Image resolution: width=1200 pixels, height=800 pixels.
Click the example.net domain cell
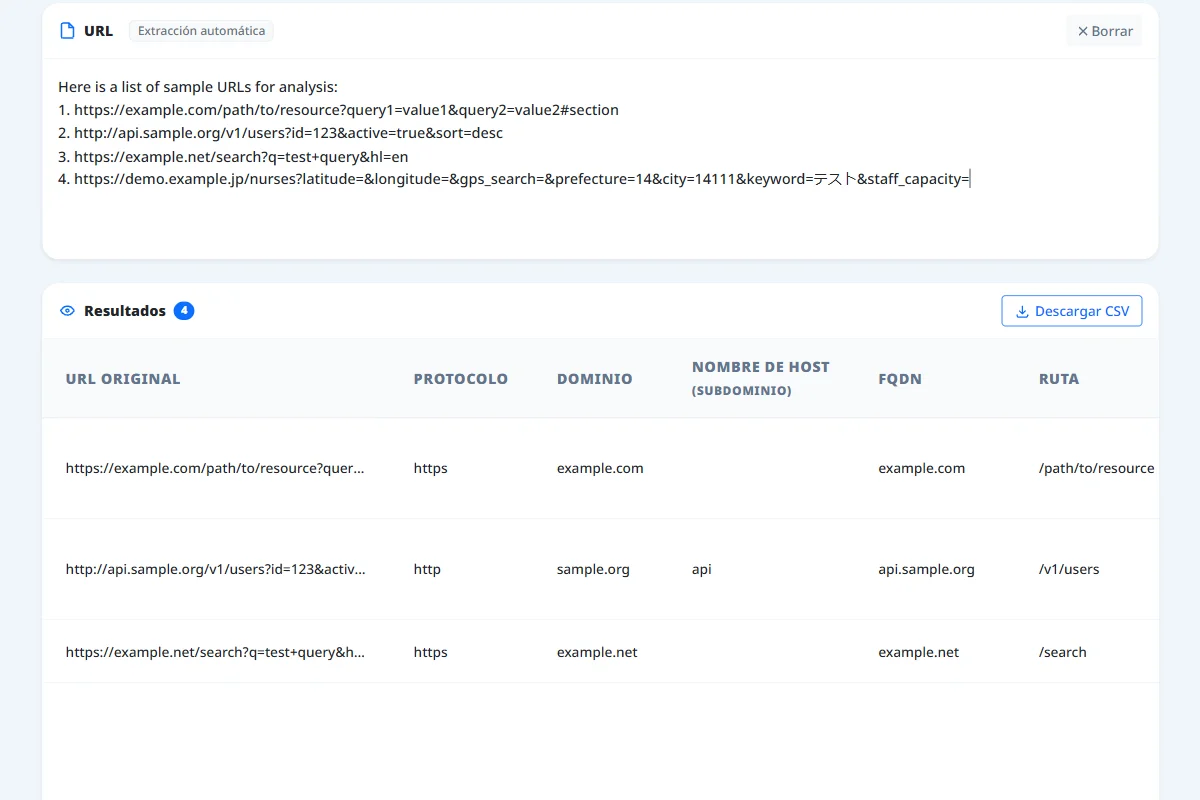coord(597,652)
